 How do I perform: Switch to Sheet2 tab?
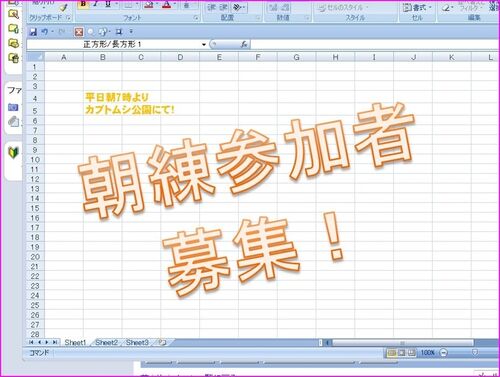[x=107, y=342]
